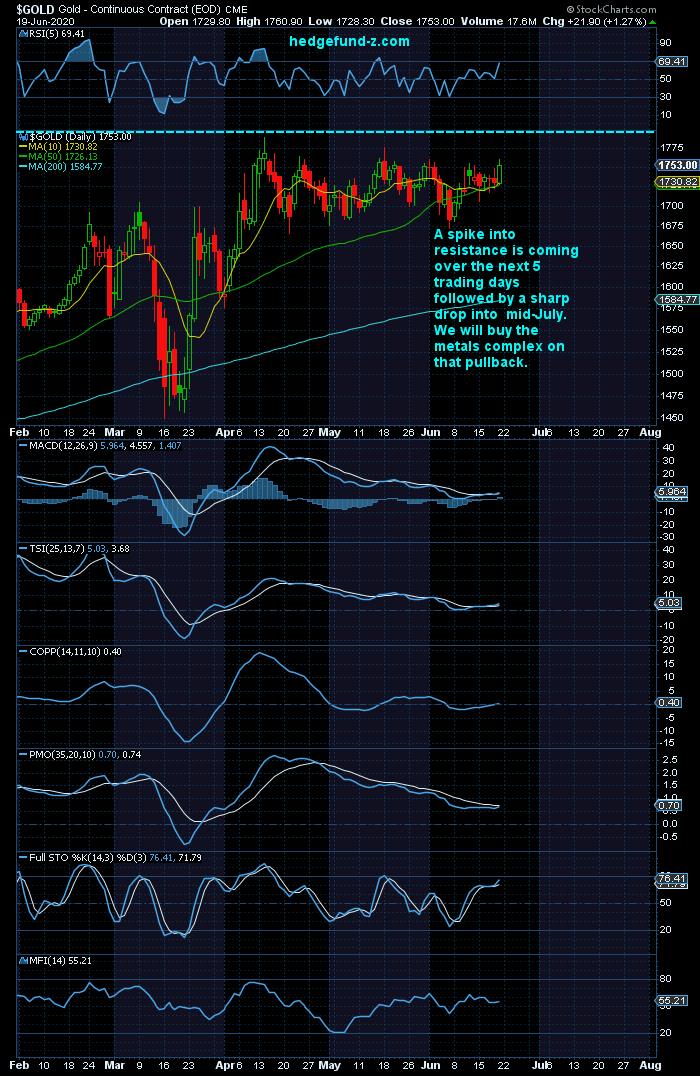Viewport: 700px width, 1076px height.
Task: Click the small icon before MFI(14)
Action: (x=23, y=960)
